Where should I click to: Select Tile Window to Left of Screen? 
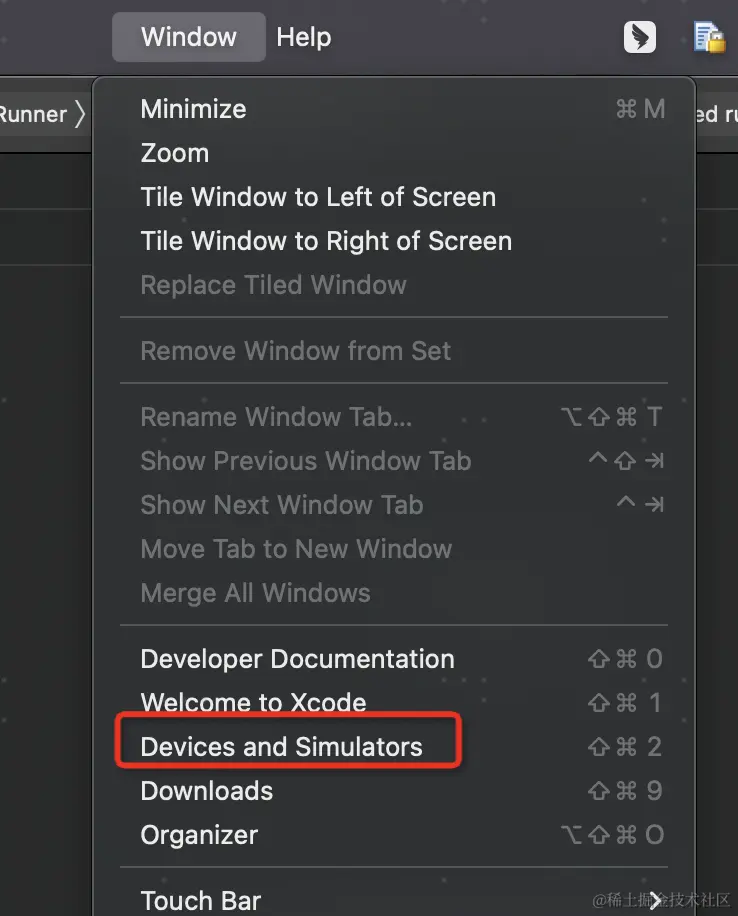click(318, 197)
